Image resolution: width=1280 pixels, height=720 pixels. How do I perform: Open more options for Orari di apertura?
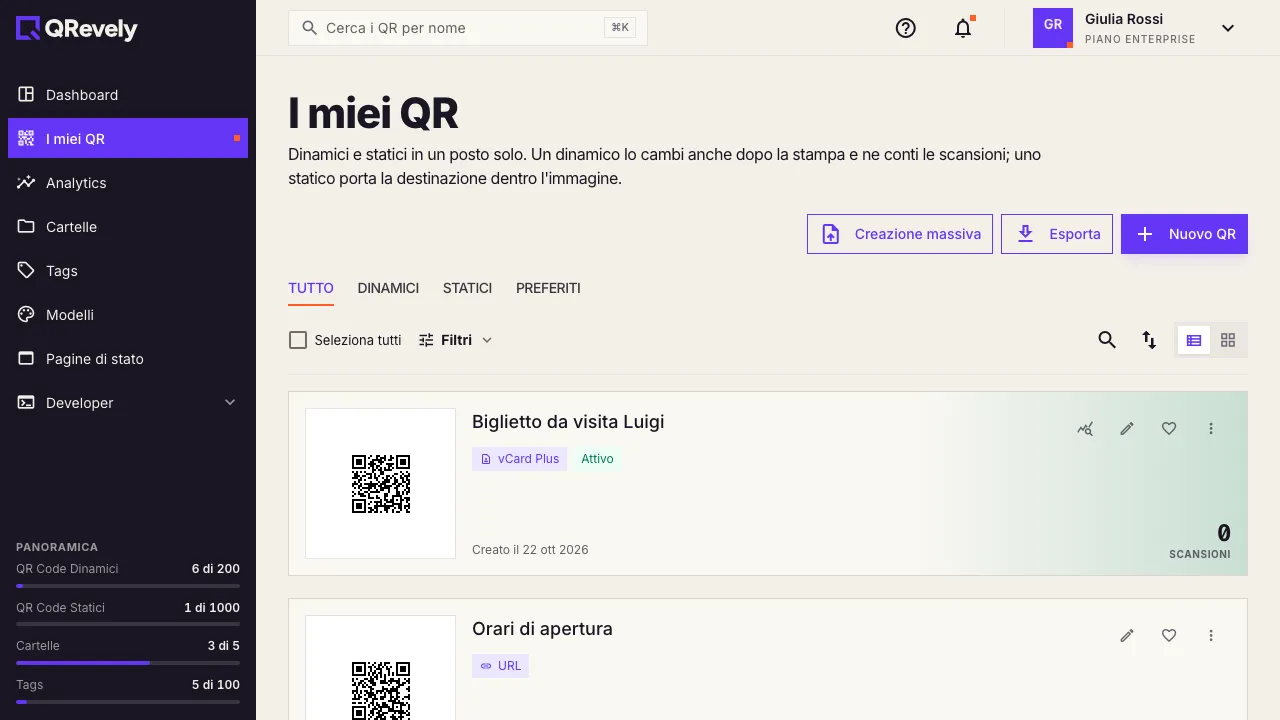[1211, 635]
